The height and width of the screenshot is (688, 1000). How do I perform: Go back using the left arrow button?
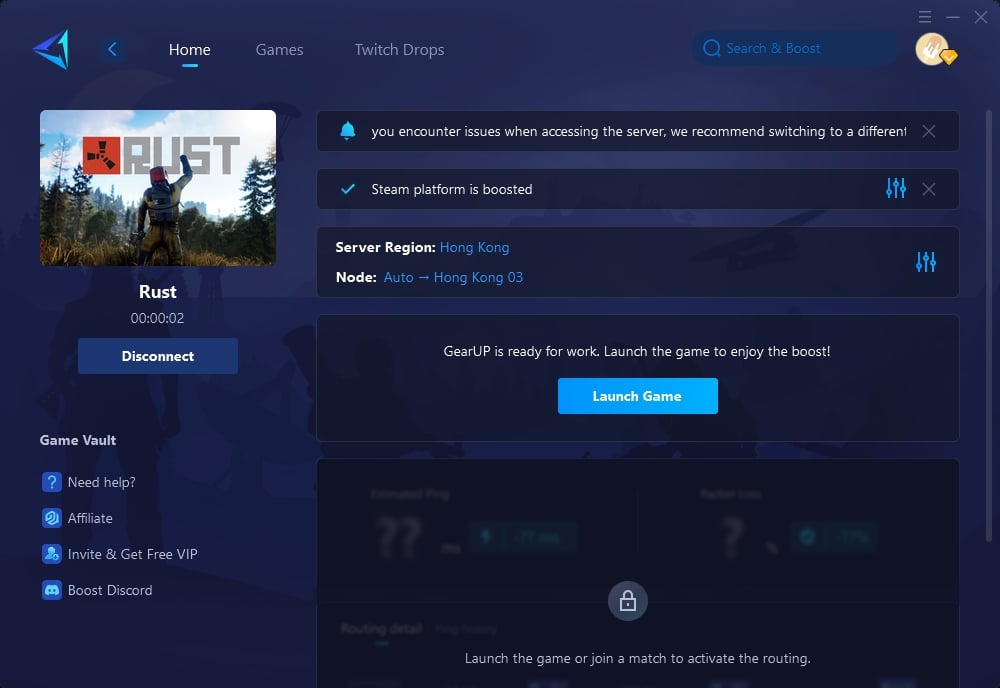[x=112, y=49]
